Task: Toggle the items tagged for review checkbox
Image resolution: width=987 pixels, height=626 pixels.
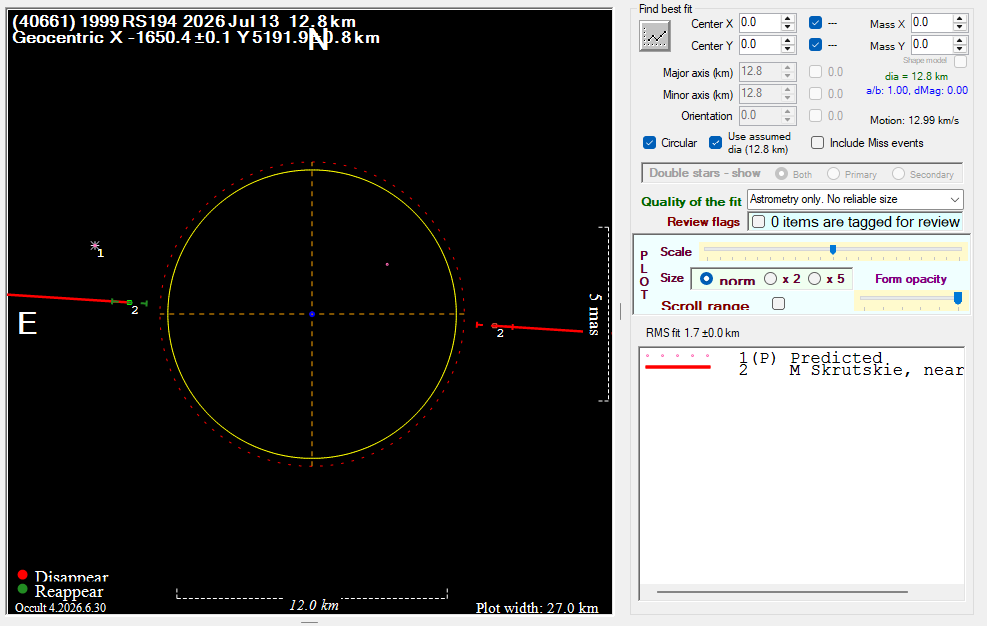Action: (759, 222)
